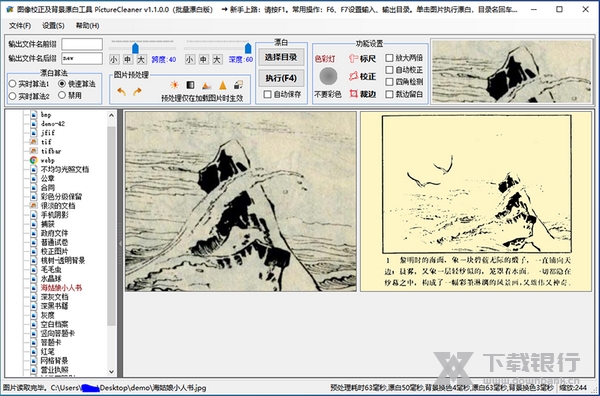Screen dimensions: 600x396
Task: Select 深灰文档 in the file list
Action: pos(54,297)
